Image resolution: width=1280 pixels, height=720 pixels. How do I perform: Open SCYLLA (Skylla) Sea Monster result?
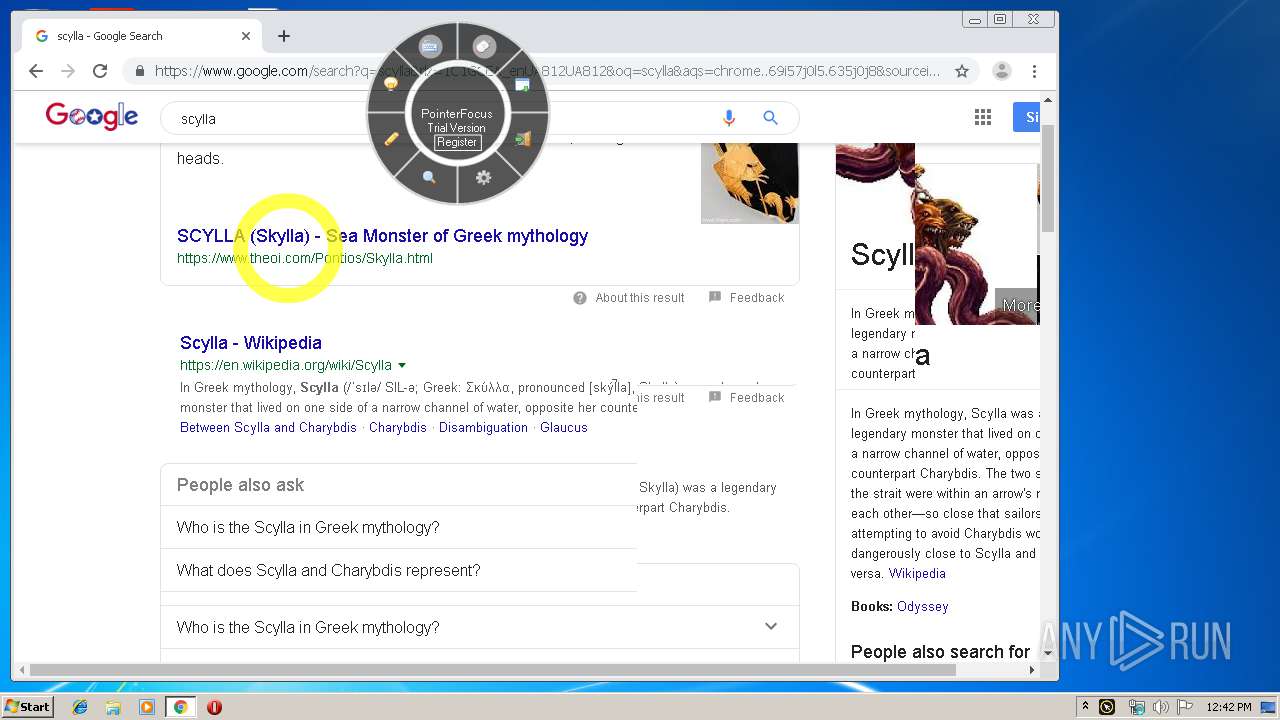(x=382, y=236)
